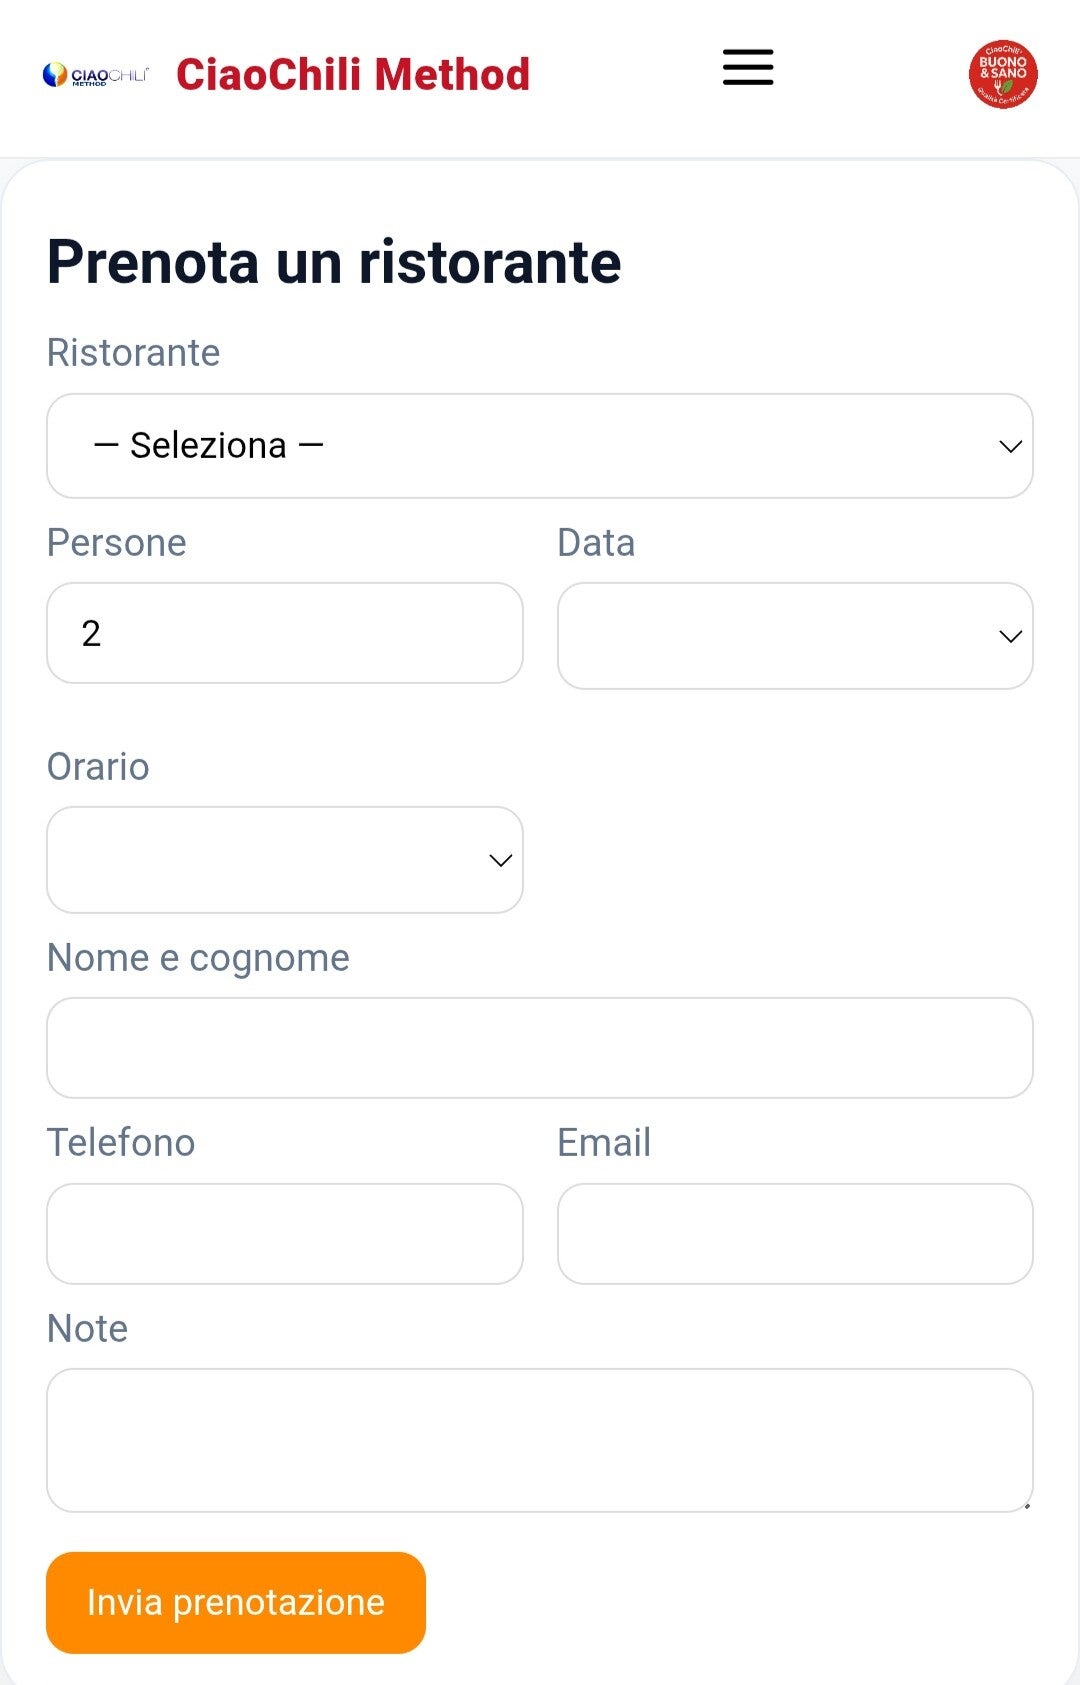The height and width of the screenshot is (1685, 1080).
Task: Focus the Note text area
Action: click(x=540, y=1440)
